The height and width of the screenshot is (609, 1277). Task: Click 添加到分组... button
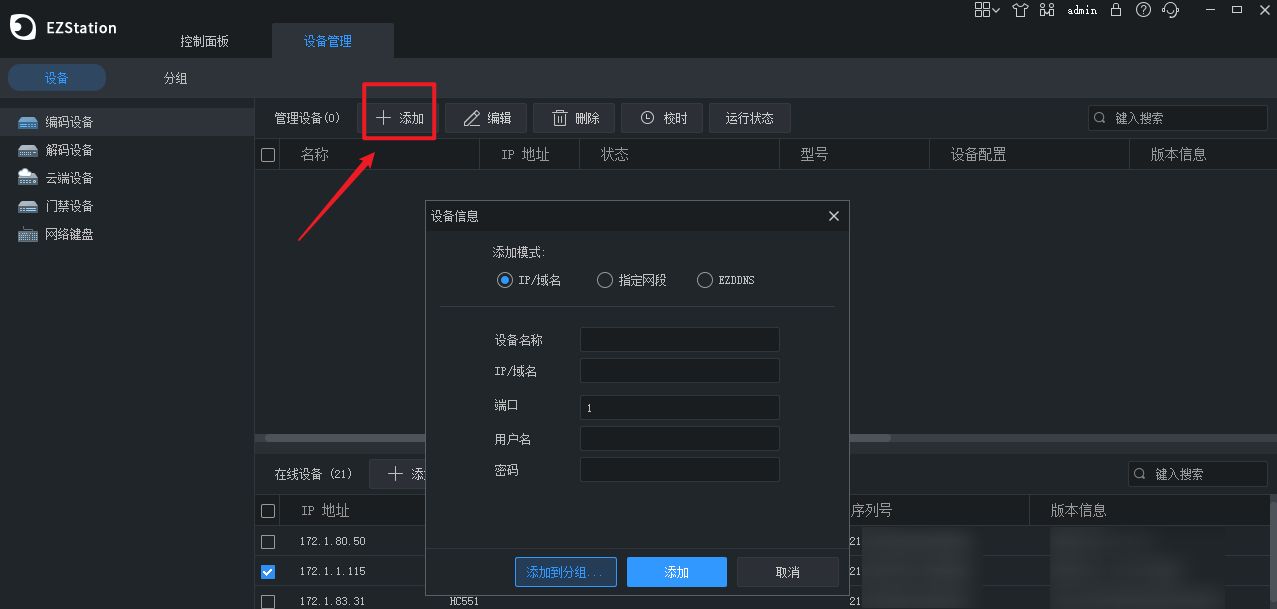(566, 572)
